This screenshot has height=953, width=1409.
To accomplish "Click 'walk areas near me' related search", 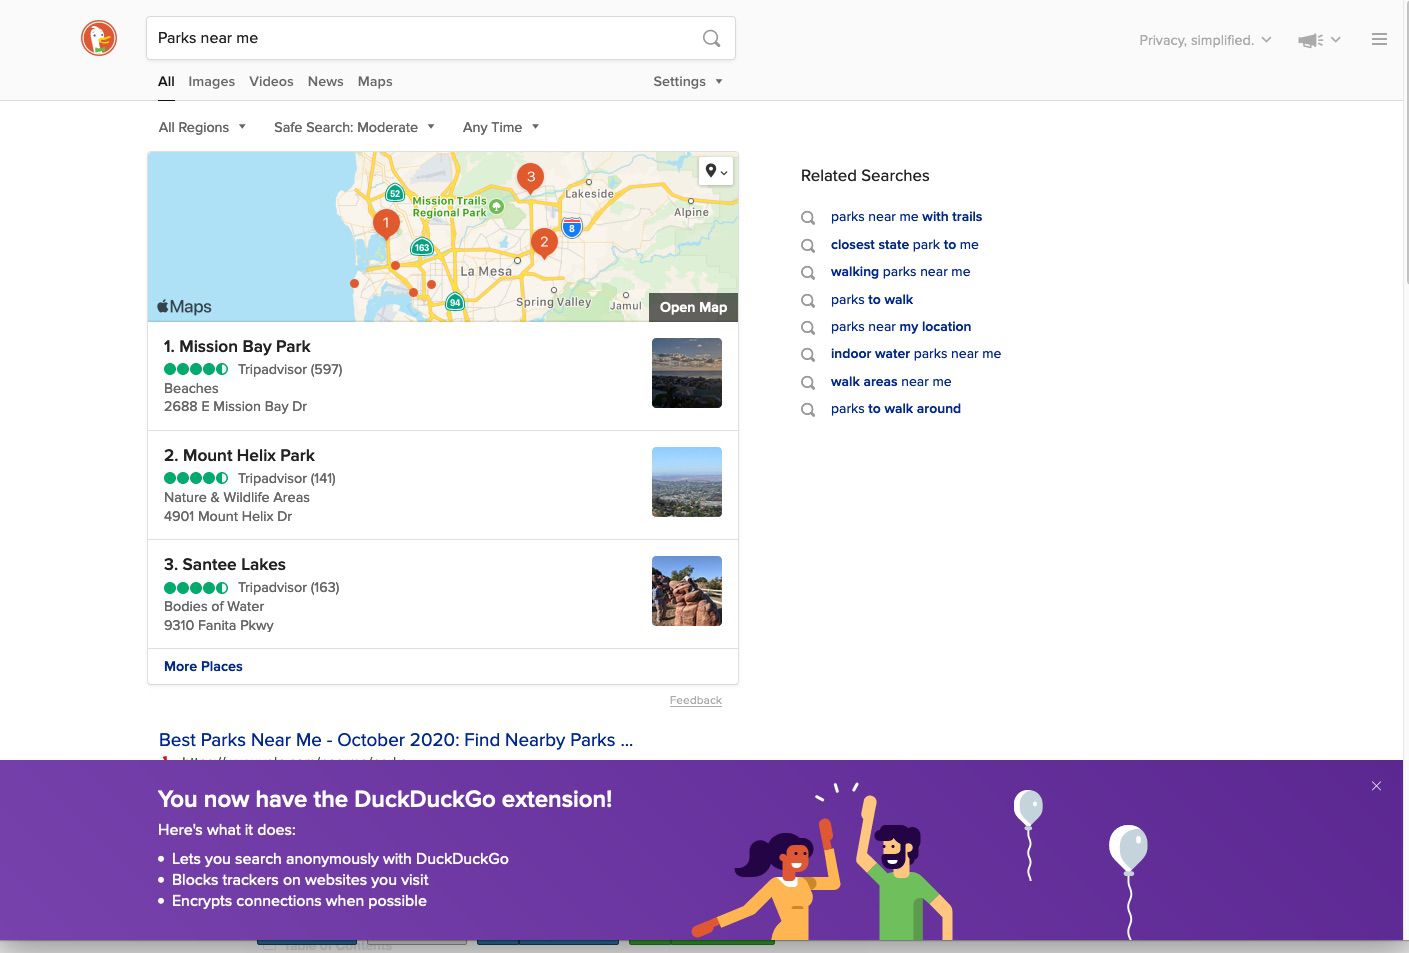I will click(891, 381).
